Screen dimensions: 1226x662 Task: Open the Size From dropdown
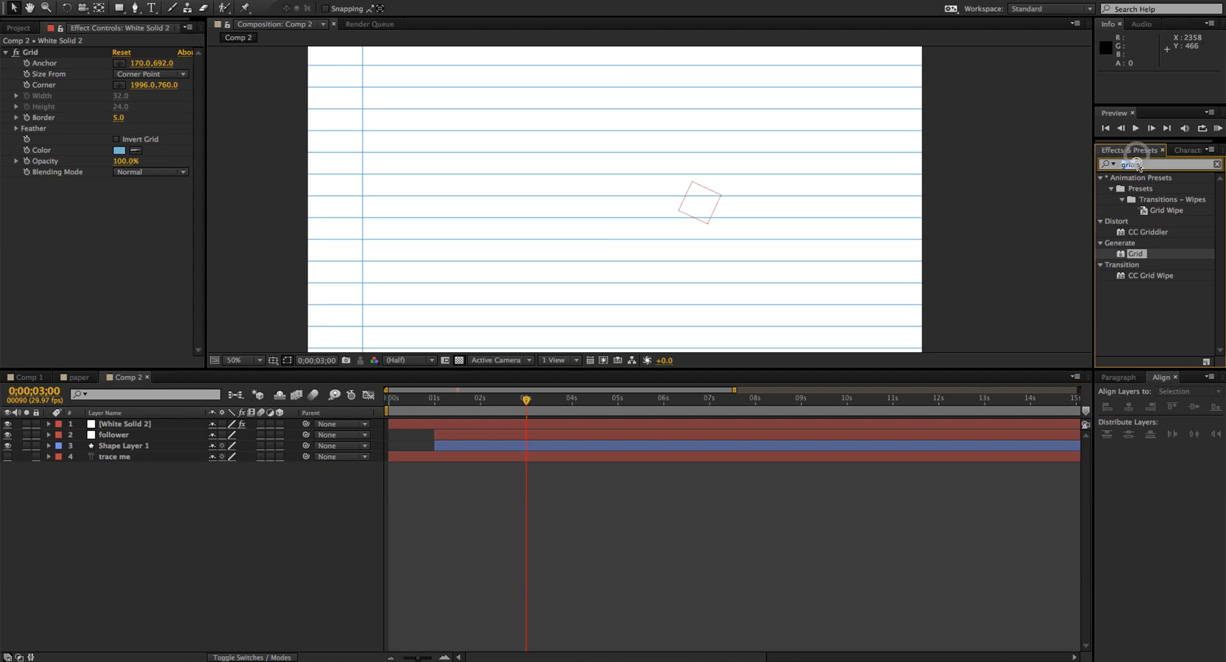pos(150,73)
